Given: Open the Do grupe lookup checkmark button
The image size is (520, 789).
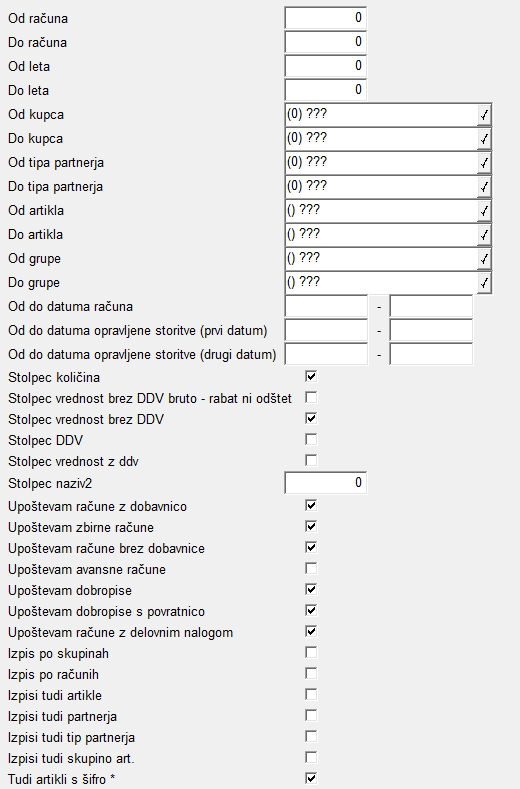Looking at the screenshot, I should point(484,283).
